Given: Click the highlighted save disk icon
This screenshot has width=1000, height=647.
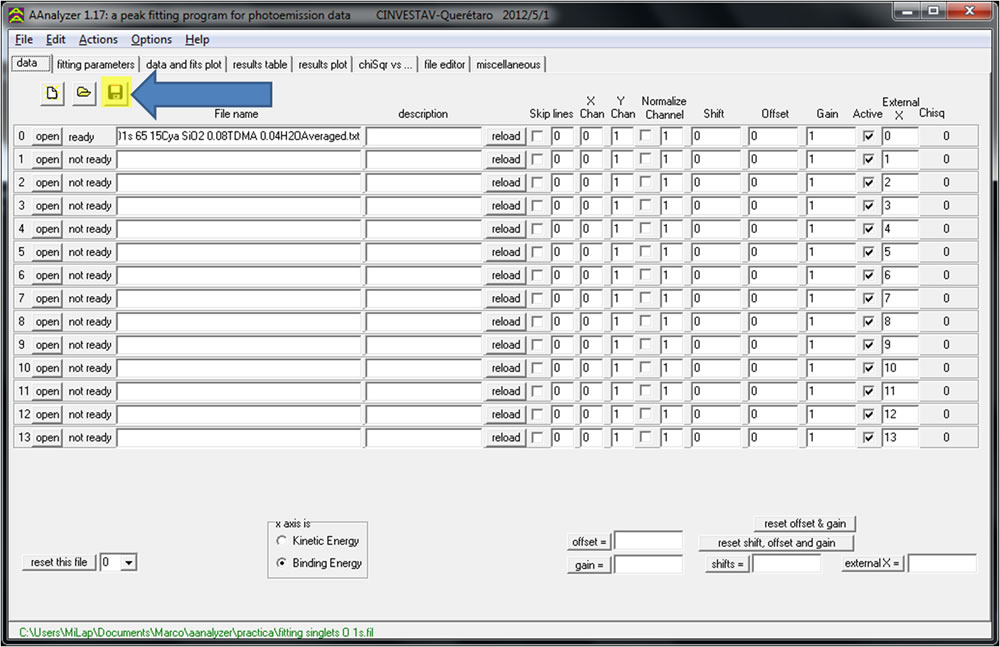Looking at the screenshot, I should coord(115,93).
